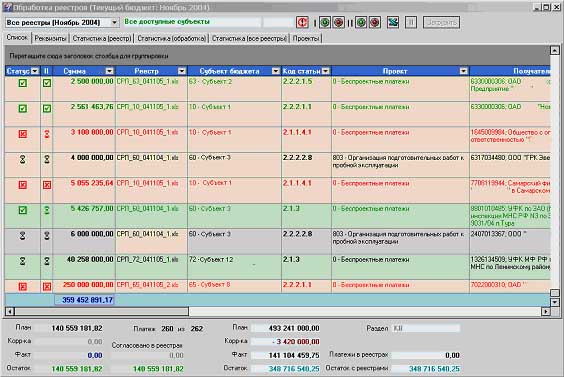Click the table's scroll up arrow

[x=555, y=50]
